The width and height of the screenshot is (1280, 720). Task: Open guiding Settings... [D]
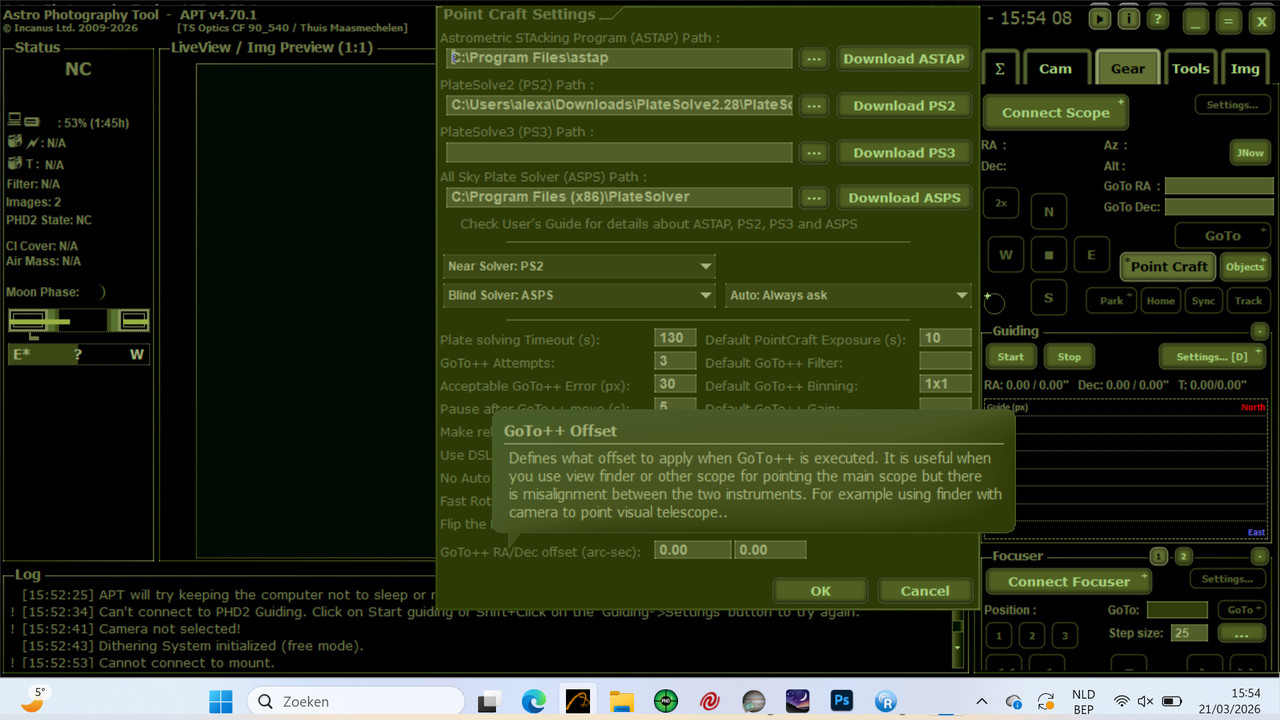click(1212, 357)
